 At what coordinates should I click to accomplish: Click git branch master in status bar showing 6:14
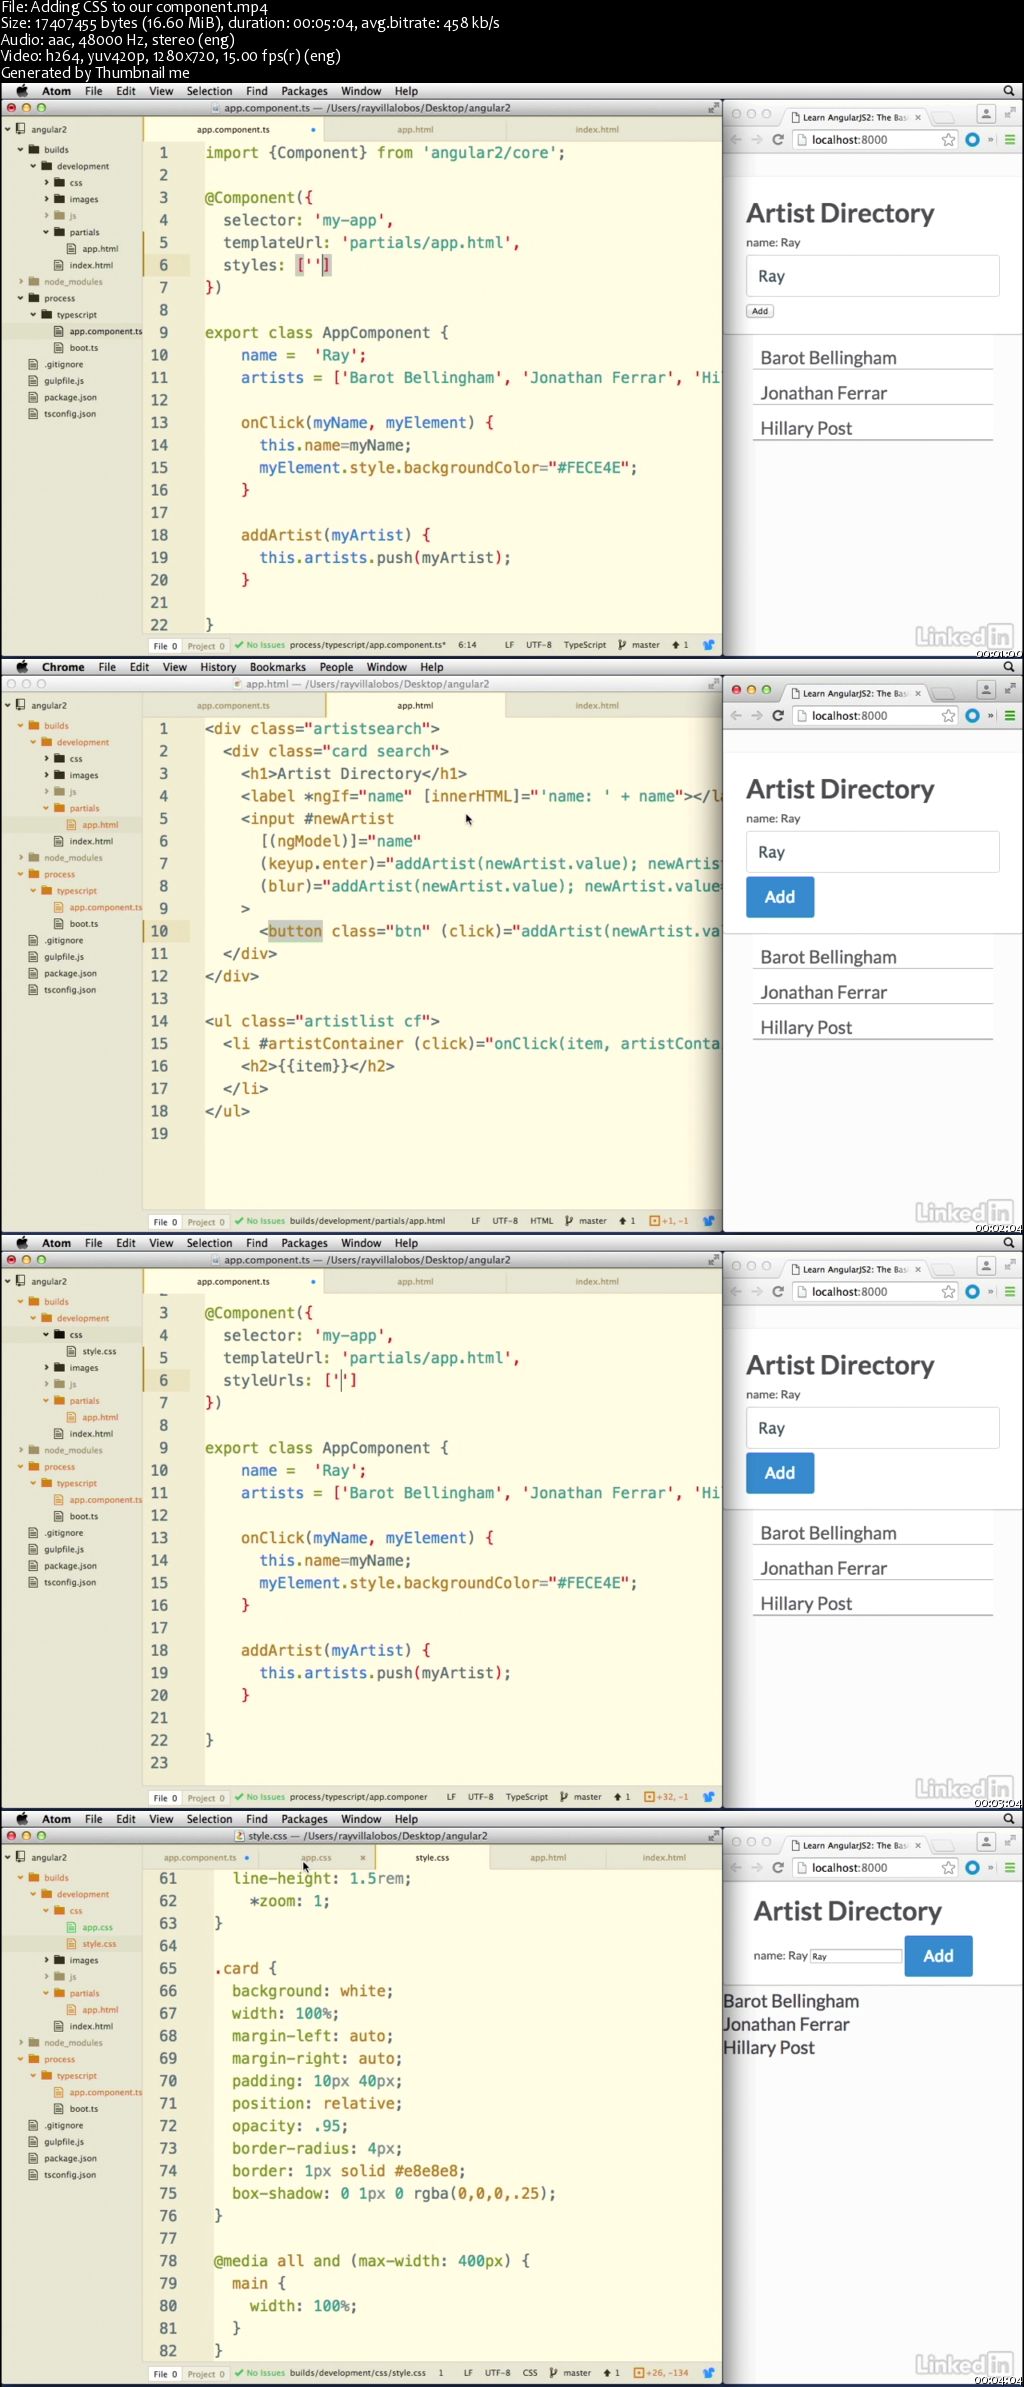[639, 645]
